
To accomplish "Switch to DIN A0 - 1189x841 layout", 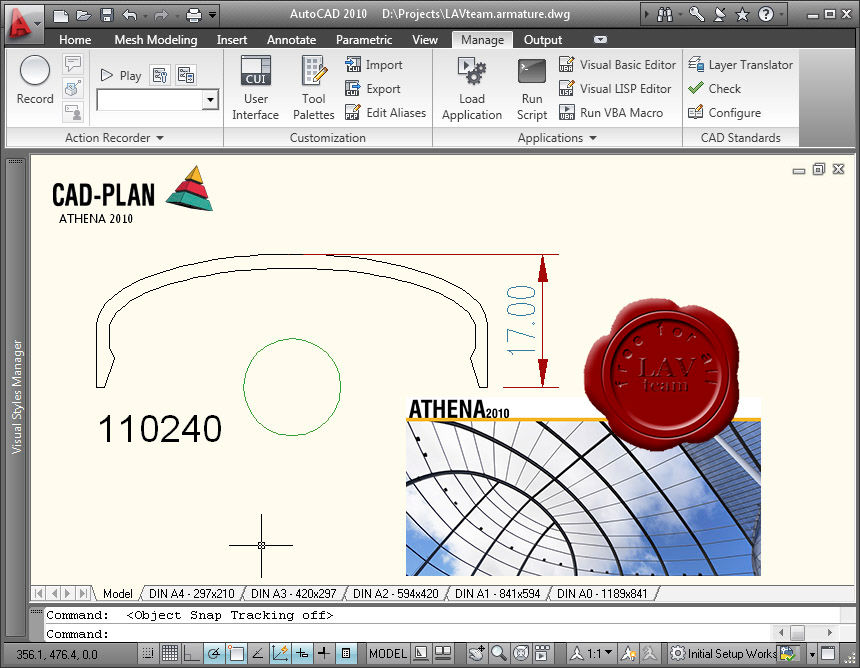I will click(x=602, y=593).
